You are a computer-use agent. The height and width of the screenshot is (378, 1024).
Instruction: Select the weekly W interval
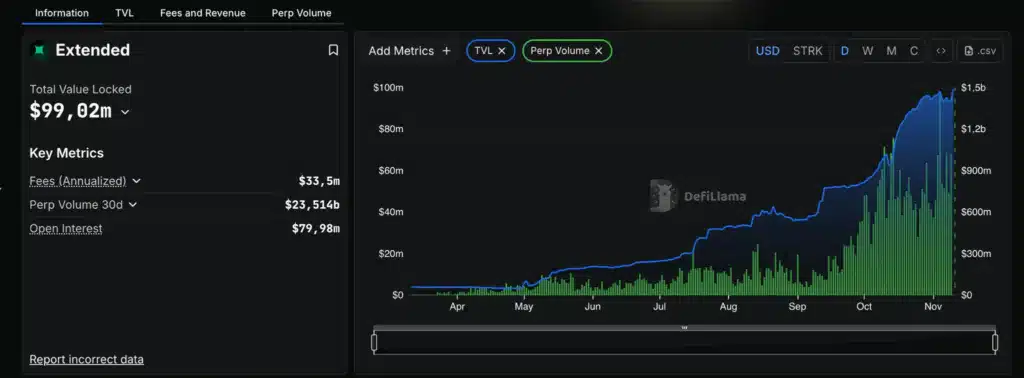[867, 51]
